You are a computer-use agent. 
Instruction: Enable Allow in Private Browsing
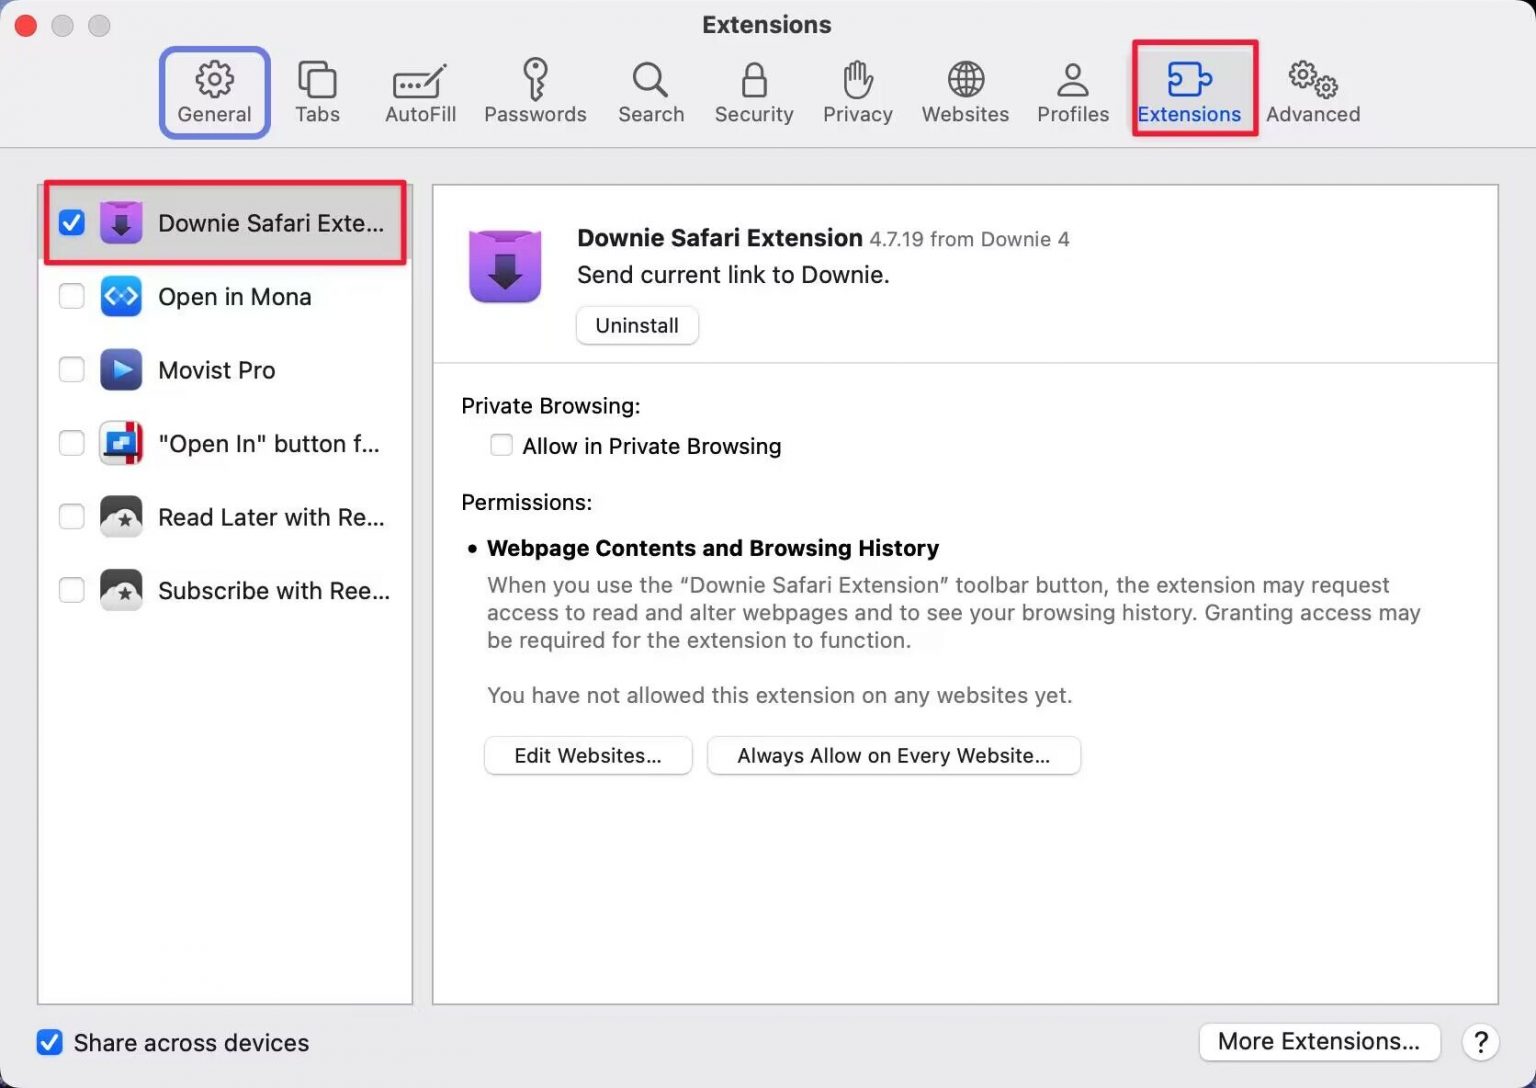(x=501, y=445)
